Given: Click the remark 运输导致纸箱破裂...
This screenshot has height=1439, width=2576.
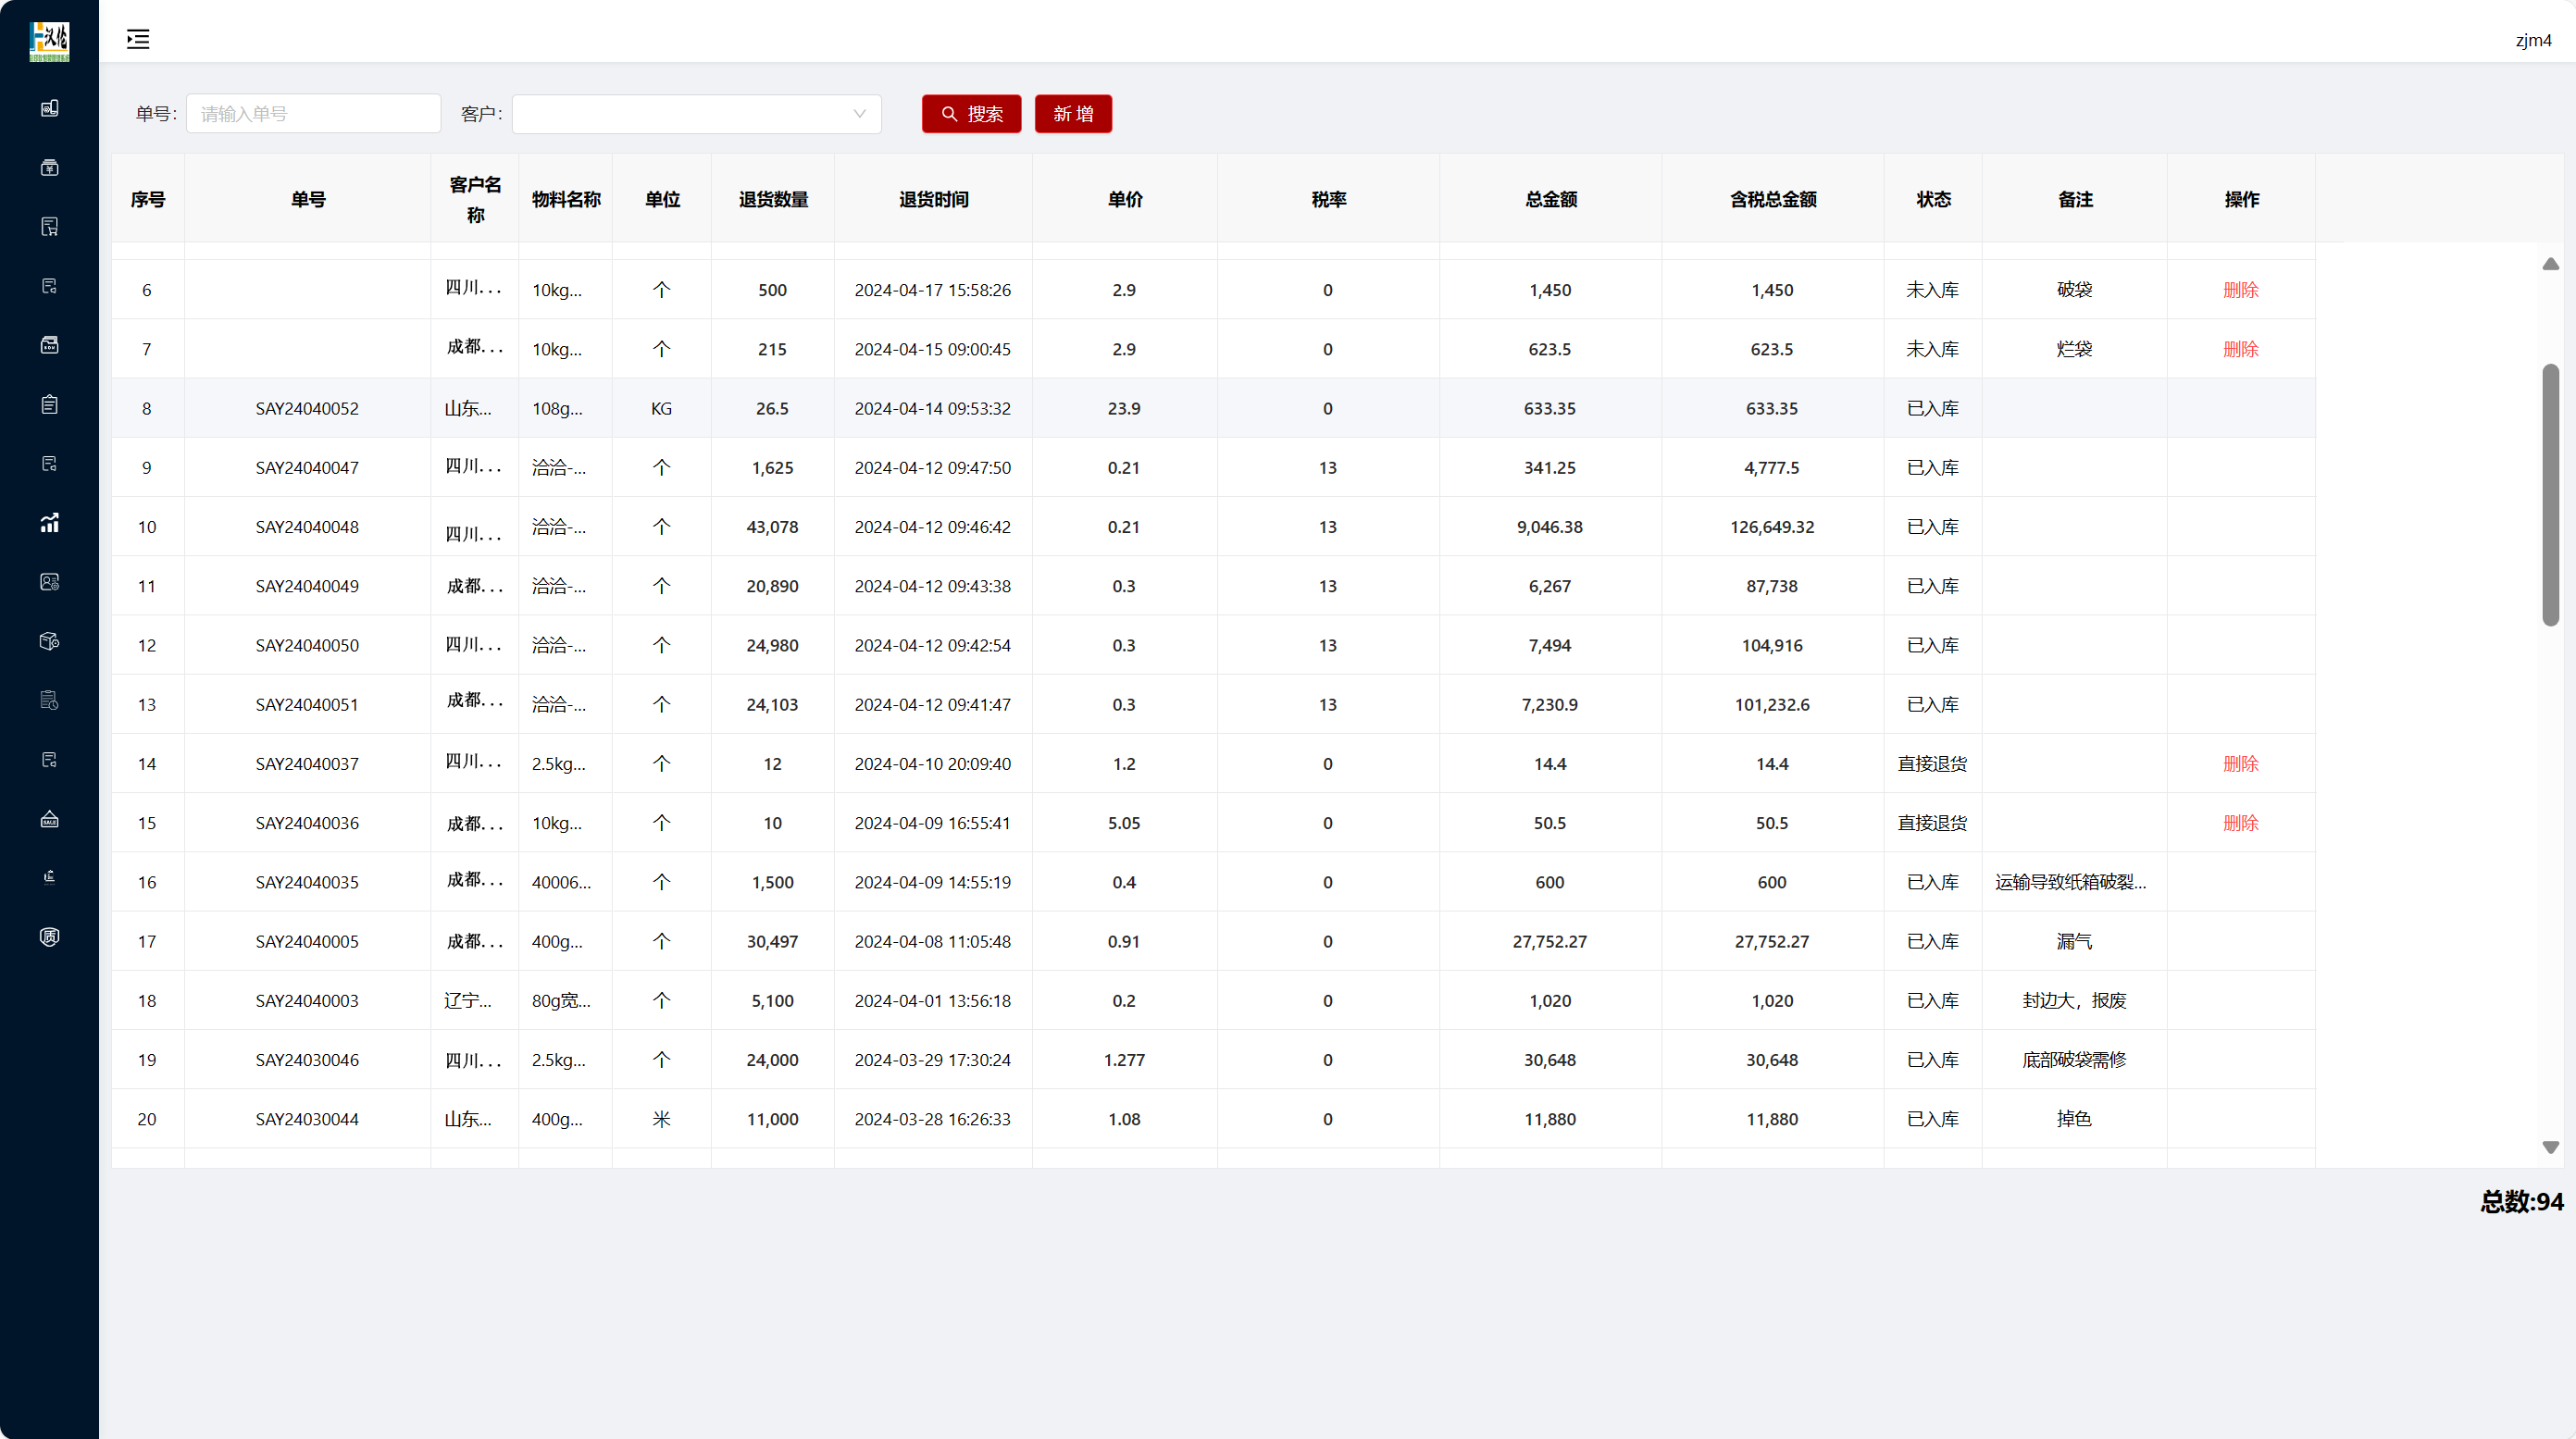Looking at the screenshot, I should (x=2070, y=882).
